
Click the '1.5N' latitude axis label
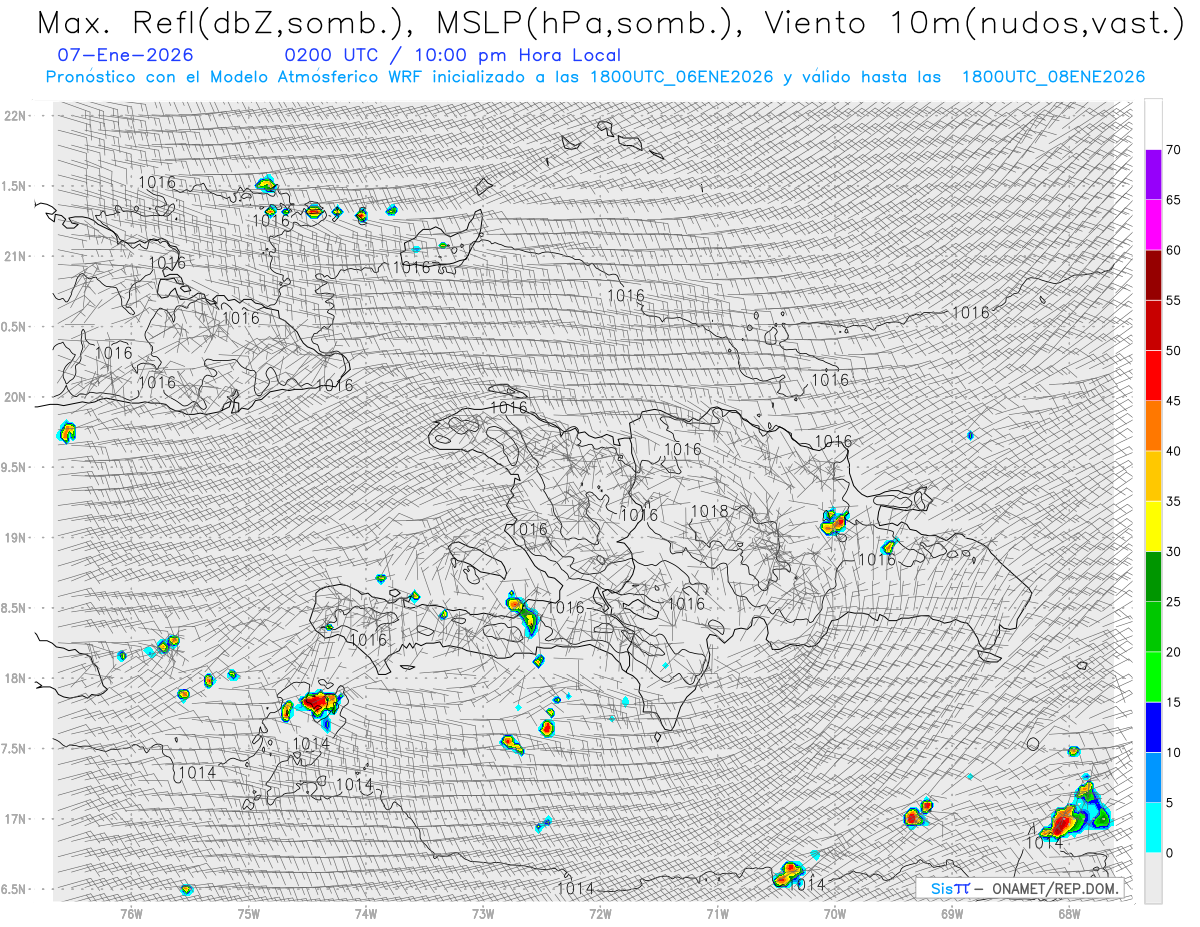click(x=13, y=186)
